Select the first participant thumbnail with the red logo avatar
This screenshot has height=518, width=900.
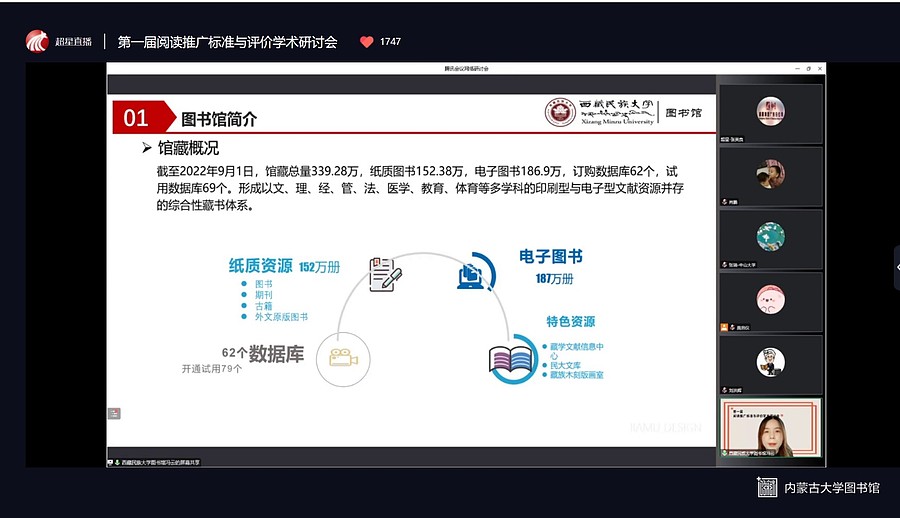coord(771,114)
